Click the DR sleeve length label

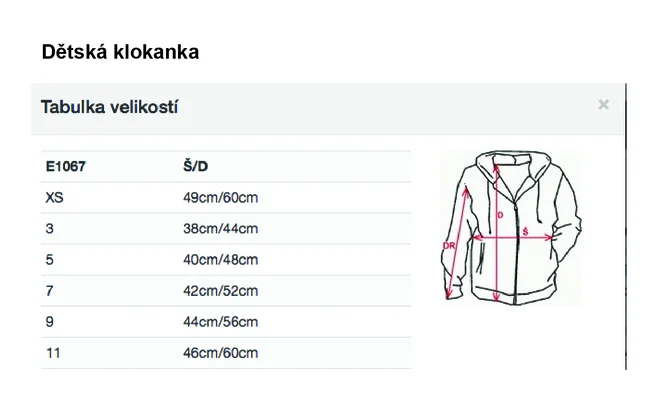click(449, 245)
